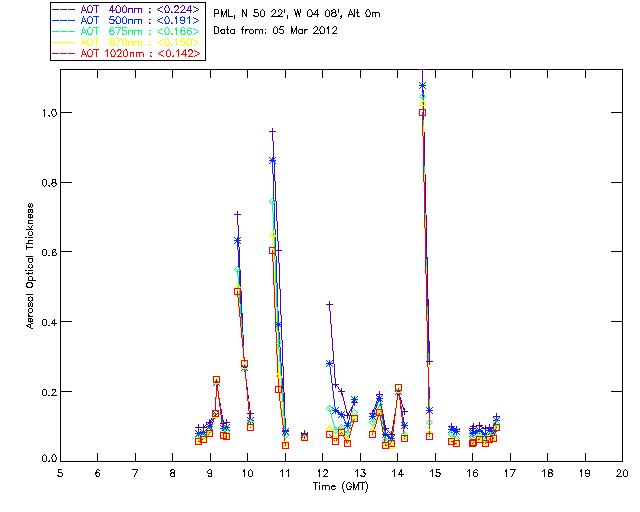Click the AOT 675nm legend entry
Screen dimensions: 640x512
tap(126, 31)
